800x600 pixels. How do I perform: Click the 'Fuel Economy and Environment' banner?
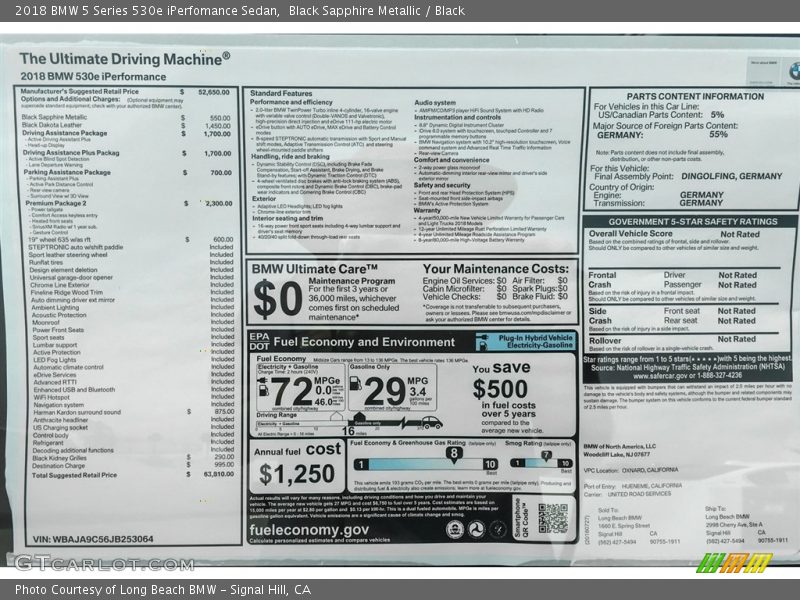click(x=364, y=342)
